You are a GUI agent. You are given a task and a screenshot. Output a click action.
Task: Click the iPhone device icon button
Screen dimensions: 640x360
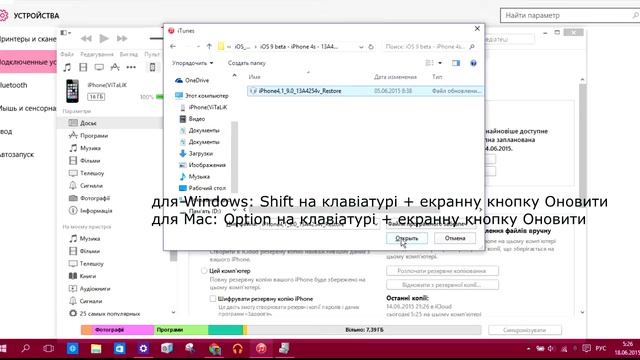click(152, 67)
